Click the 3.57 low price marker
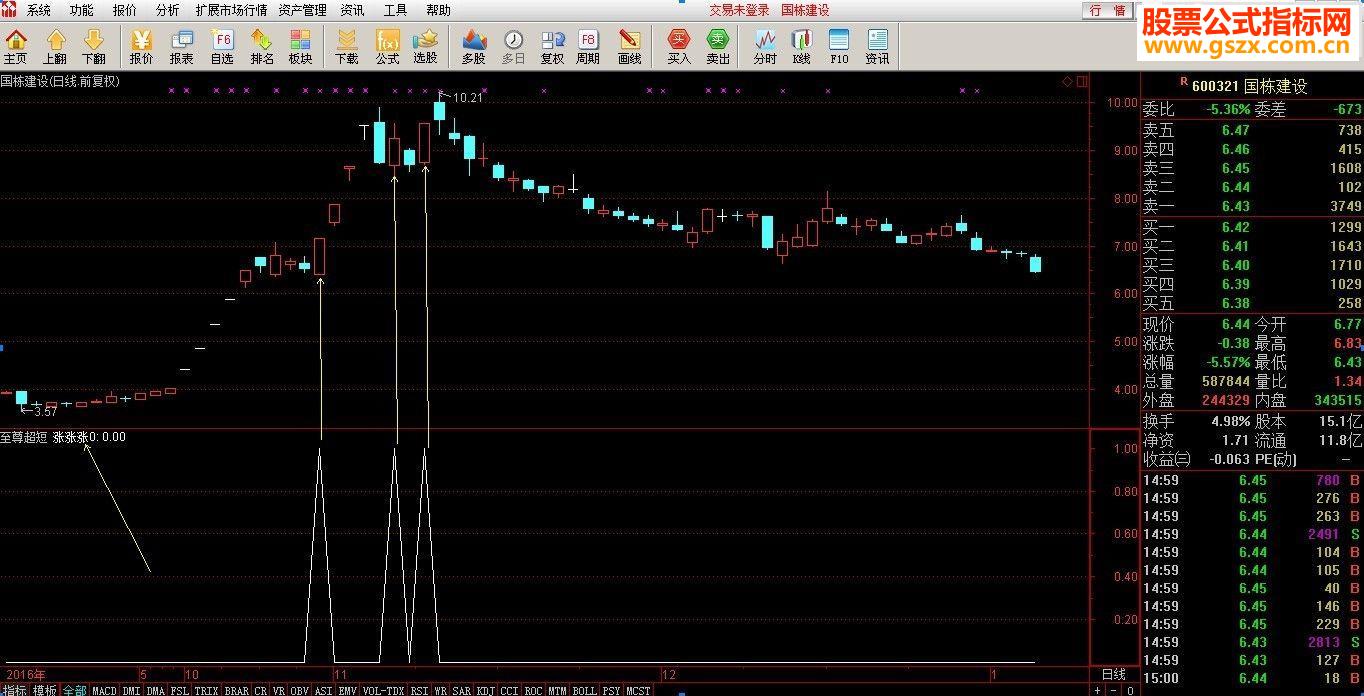1364x696 pixels. click(x=45, y=411)
